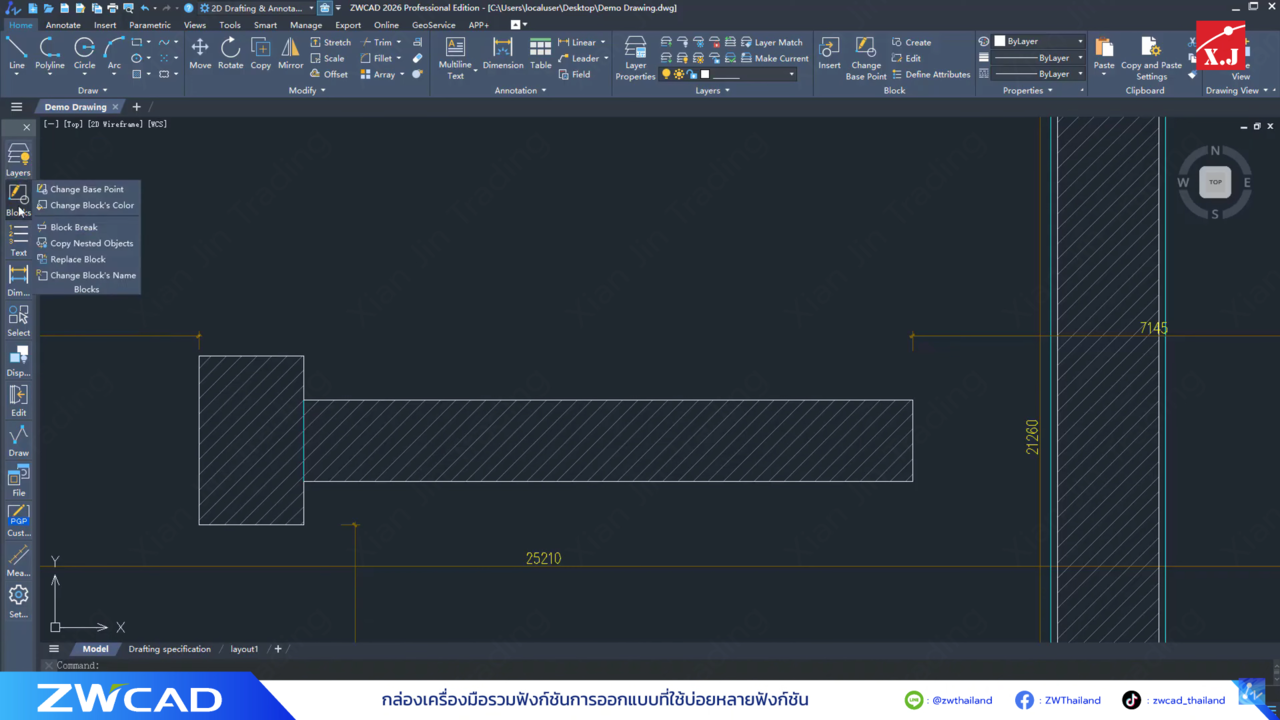The height and width of the screenshot is (720, 1280).
Task: Select Change Block's Color menu entry
Action: [x=86, y=205]
